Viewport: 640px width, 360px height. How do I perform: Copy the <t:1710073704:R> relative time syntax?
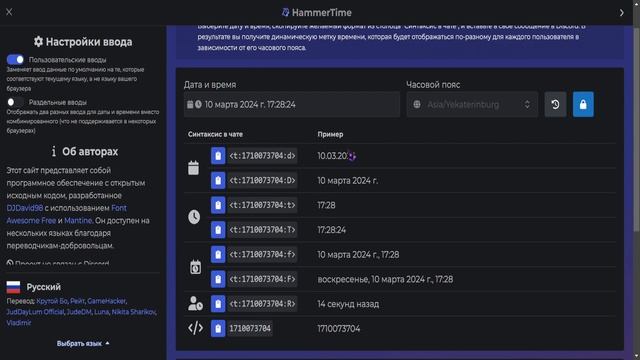tap(218, 304)
